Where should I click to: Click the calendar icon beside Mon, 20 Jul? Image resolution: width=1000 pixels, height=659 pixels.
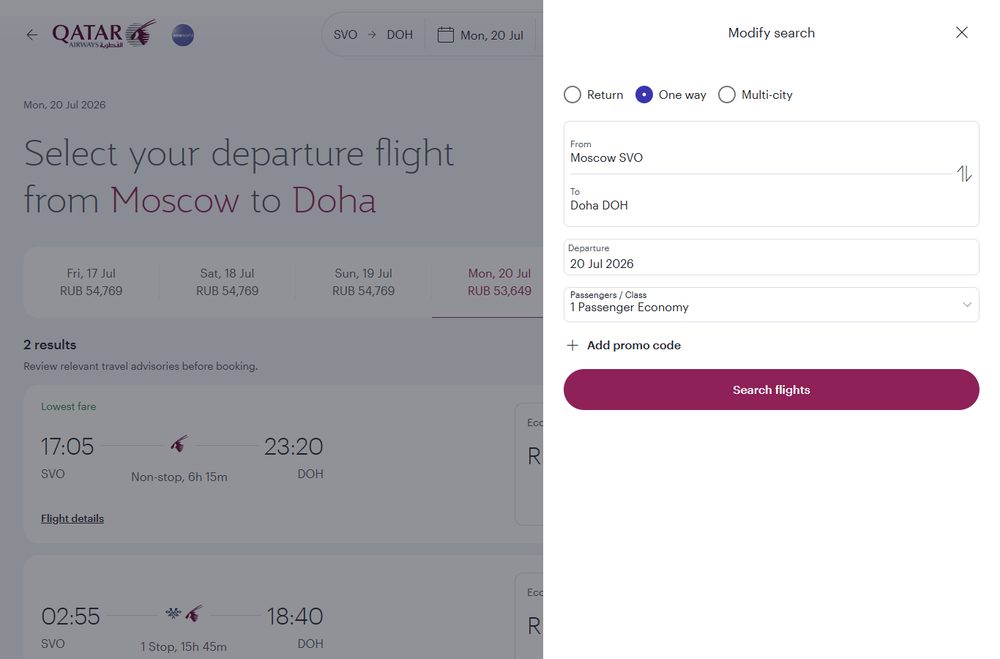445,34
